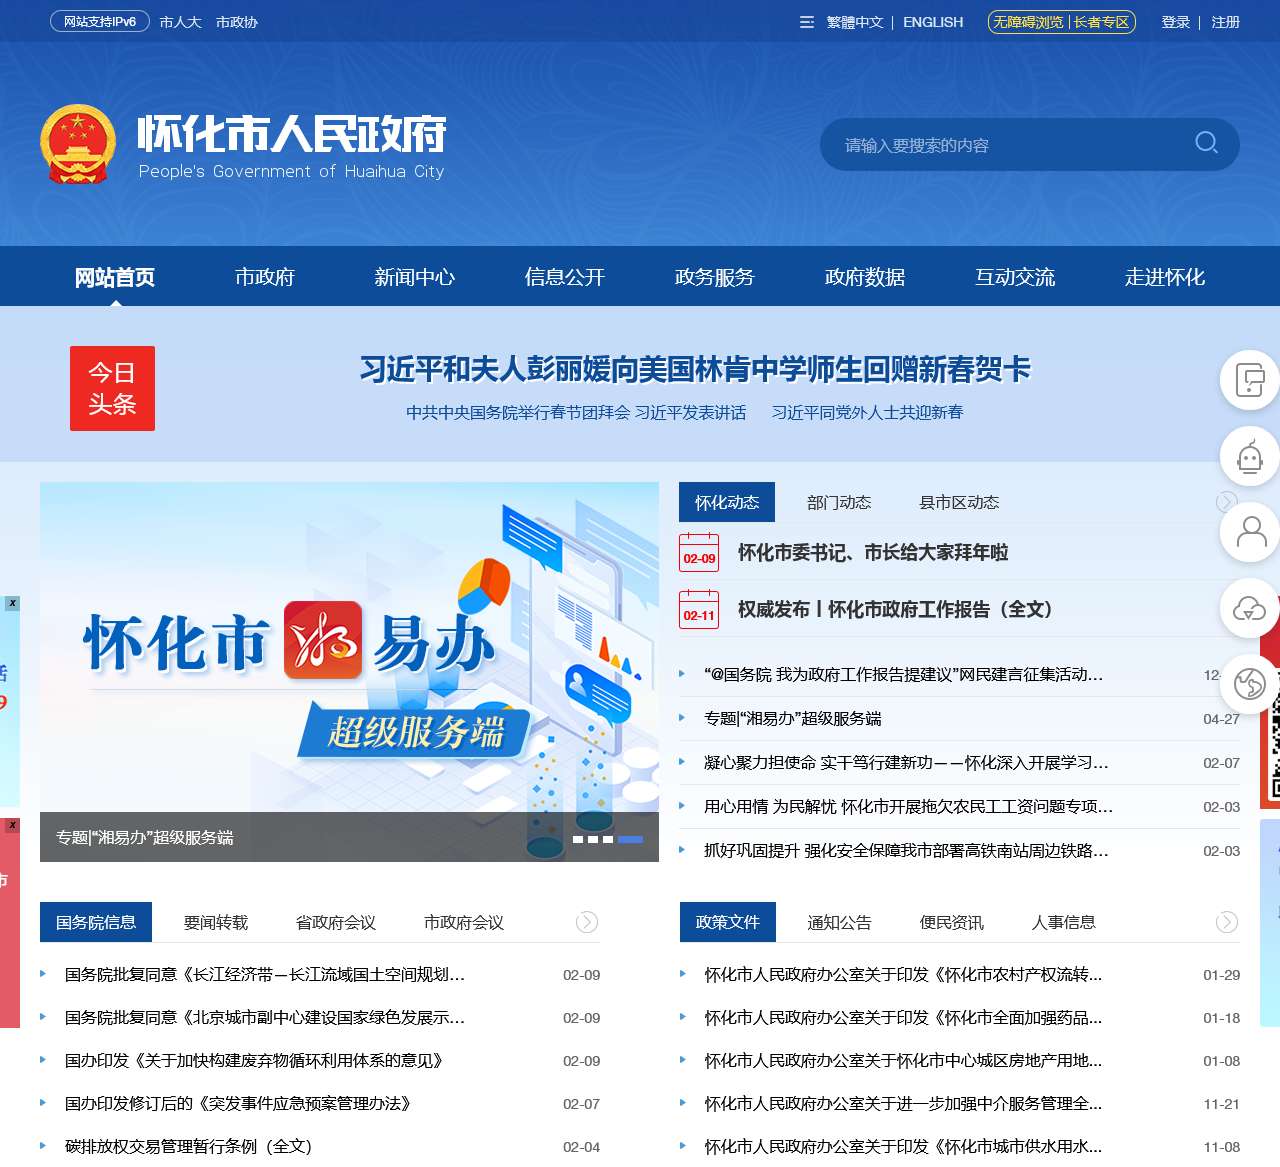Switch to the 部门动态 tab

[839, 502]
